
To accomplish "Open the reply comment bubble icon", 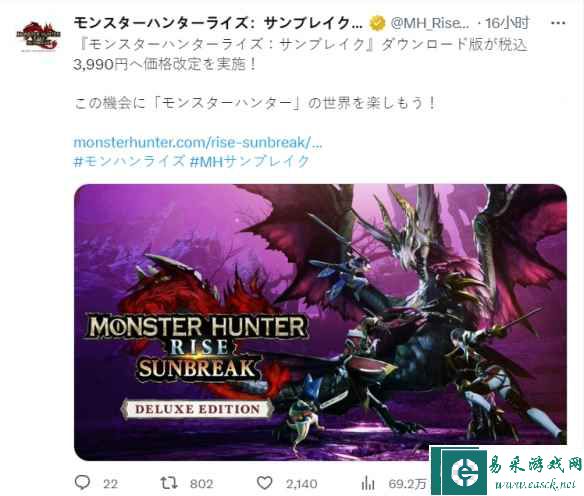I will 82,483.
